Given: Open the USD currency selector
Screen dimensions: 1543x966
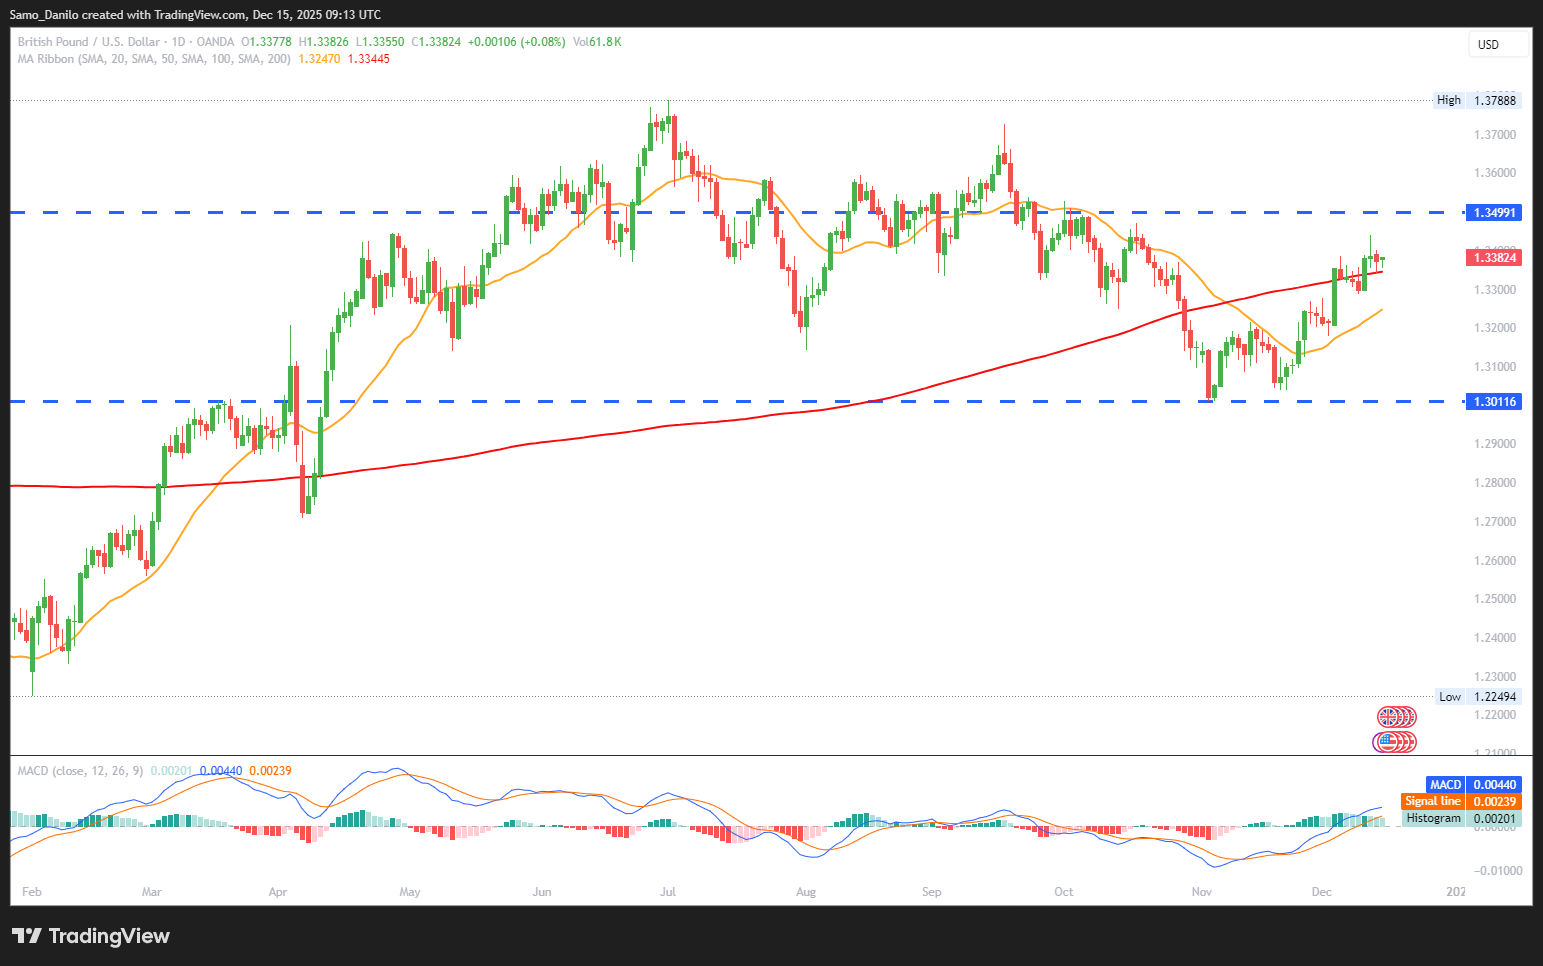Looking at the screenshot, I should [1496, 44].
